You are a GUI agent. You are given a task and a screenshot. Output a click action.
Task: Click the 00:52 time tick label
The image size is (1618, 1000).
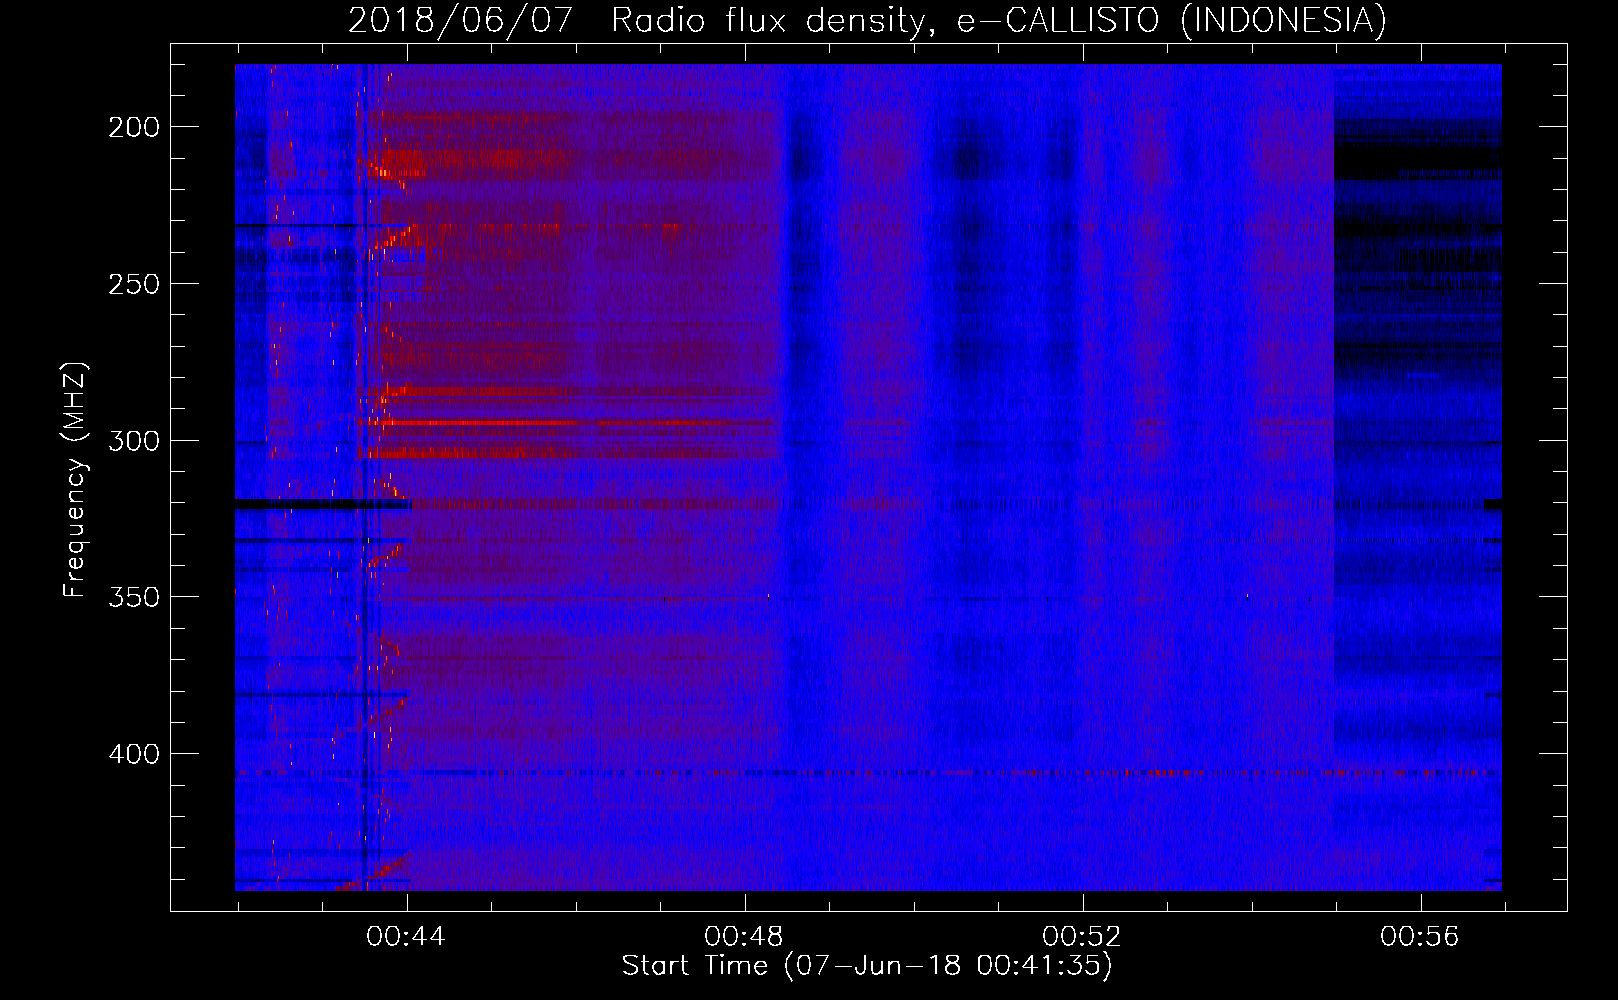(1082, 936)
